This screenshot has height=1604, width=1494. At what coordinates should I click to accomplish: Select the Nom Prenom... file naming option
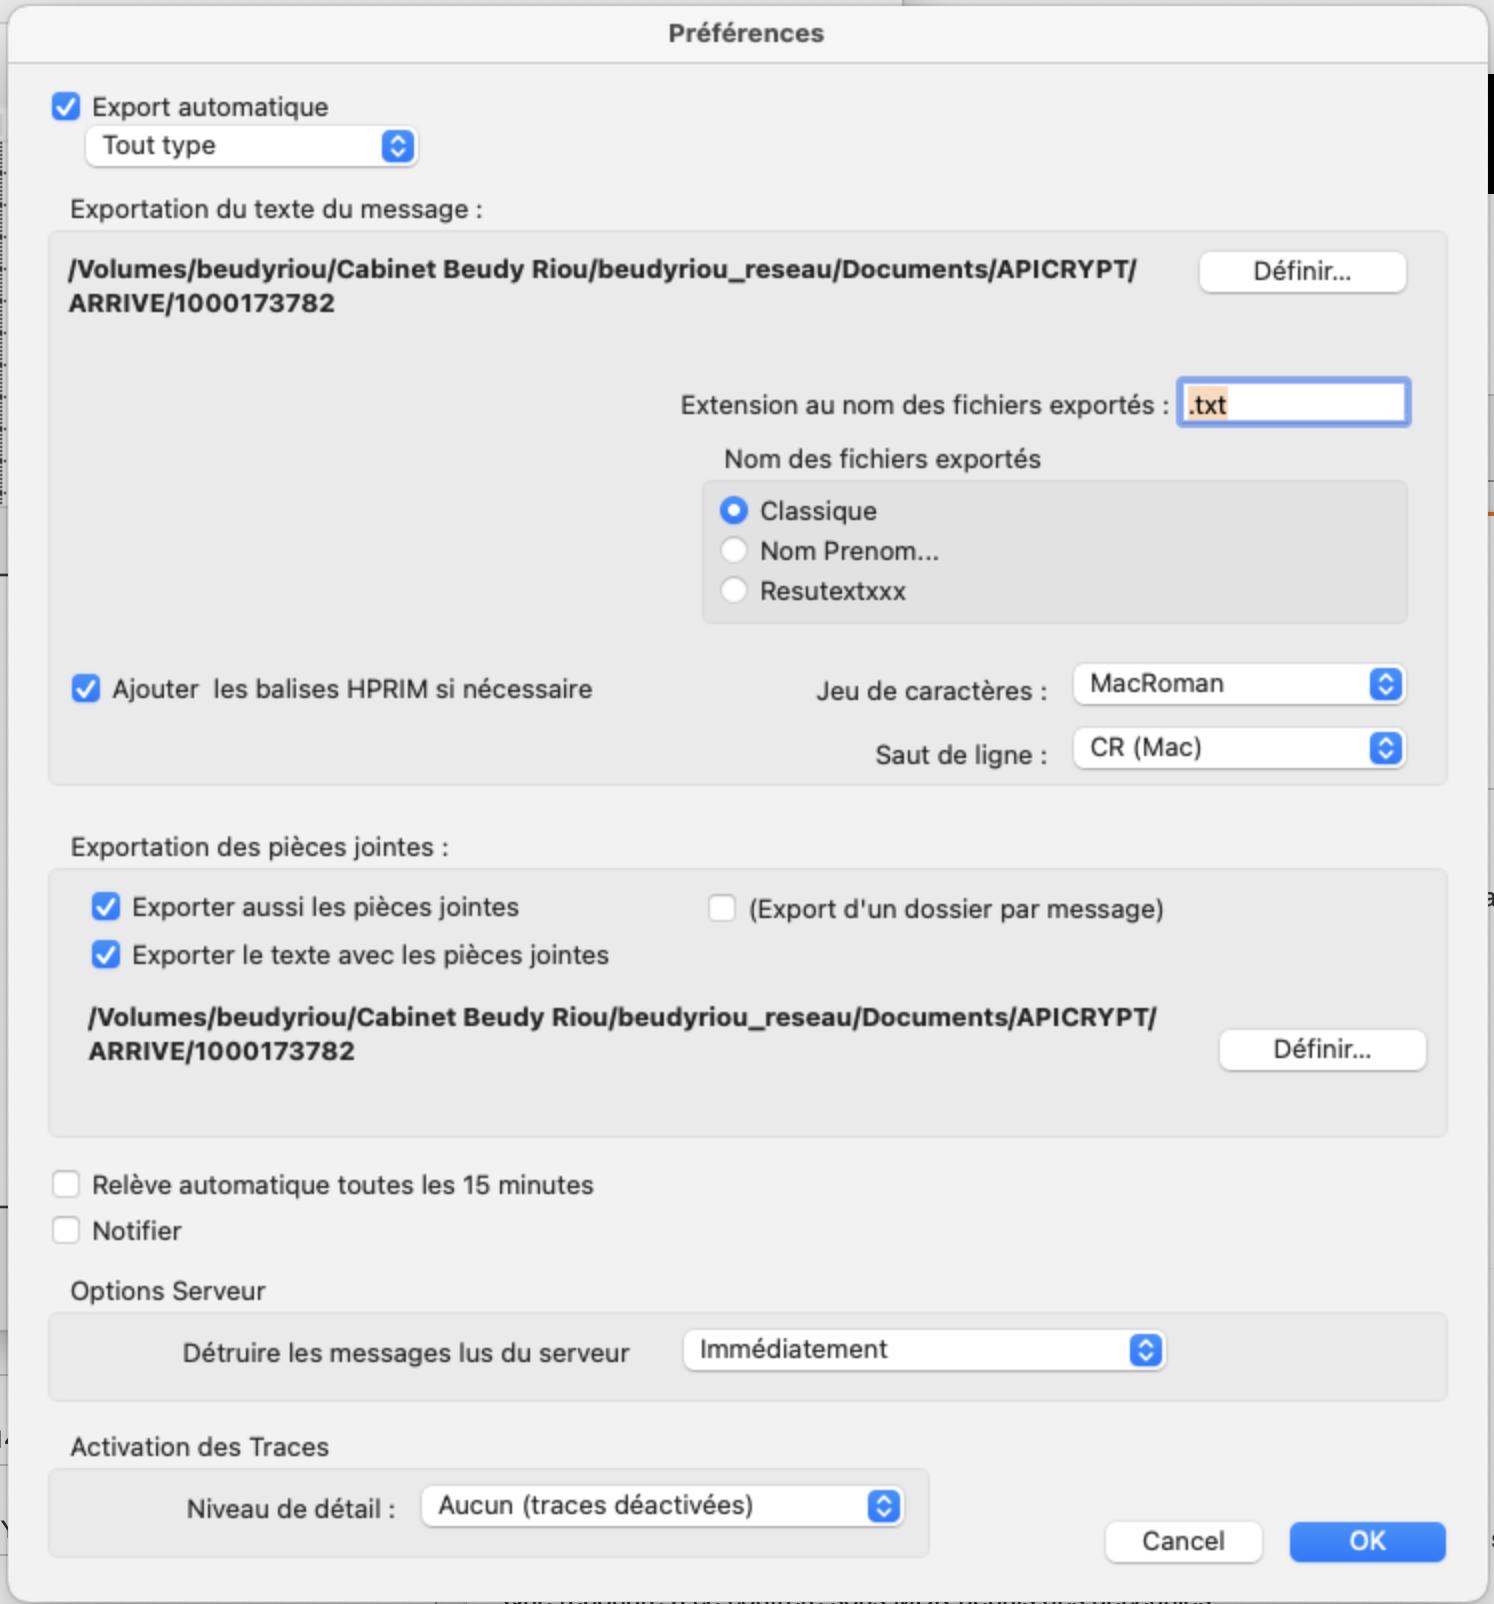(x=734, y=550)
